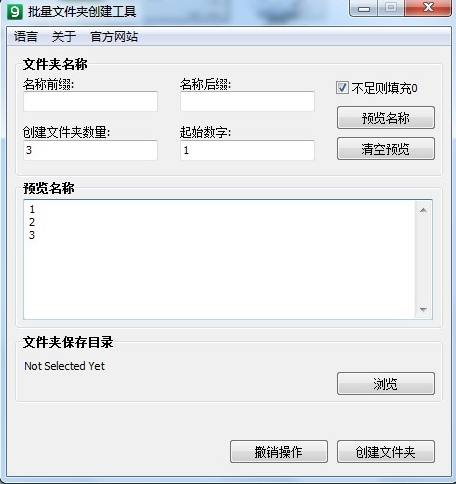Open the 官方网站 menu item

pos(114,36)
